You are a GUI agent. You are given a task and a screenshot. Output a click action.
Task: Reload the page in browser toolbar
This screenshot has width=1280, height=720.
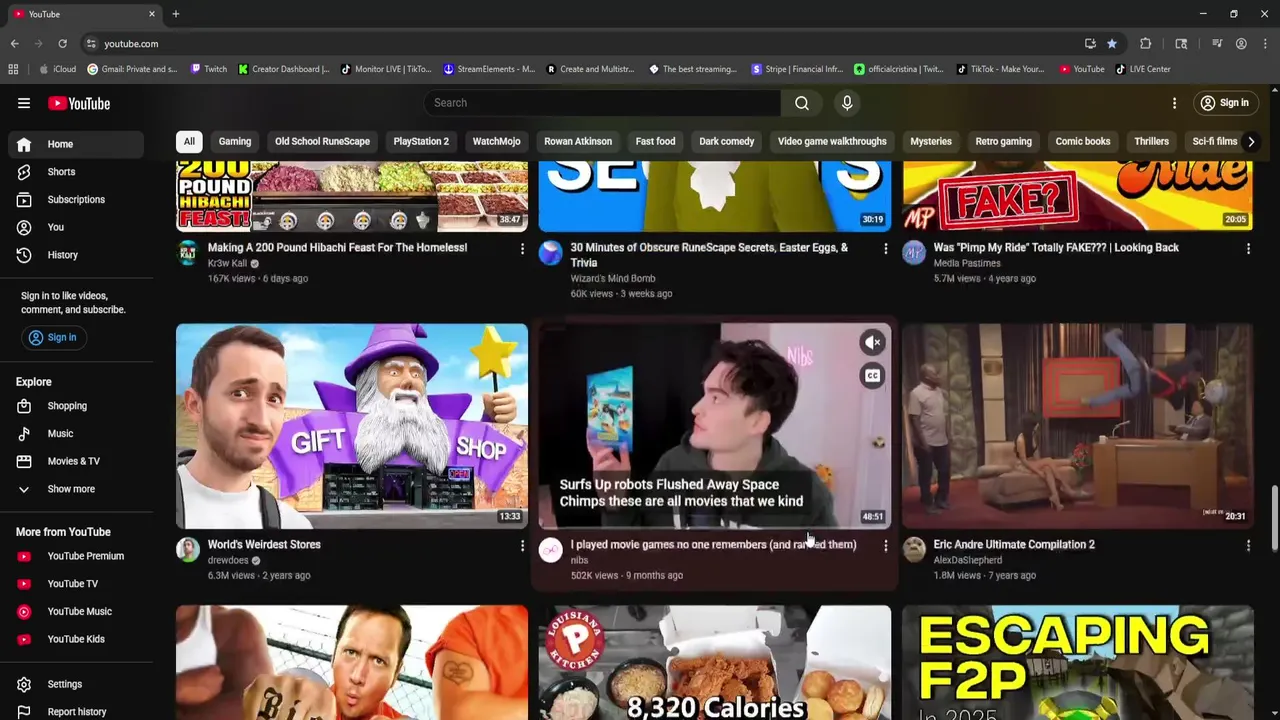click(62, 44)
